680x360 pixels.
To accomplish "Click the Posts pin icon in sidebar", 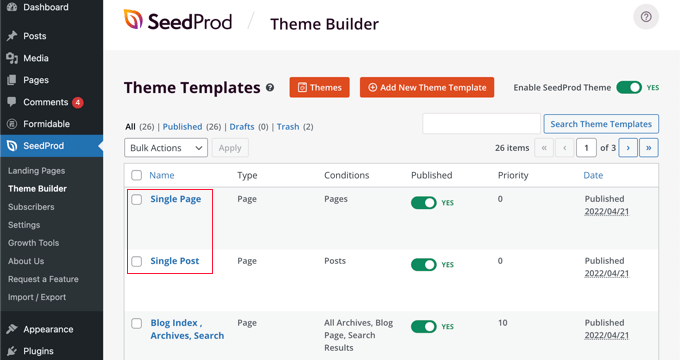I will 12,36.
